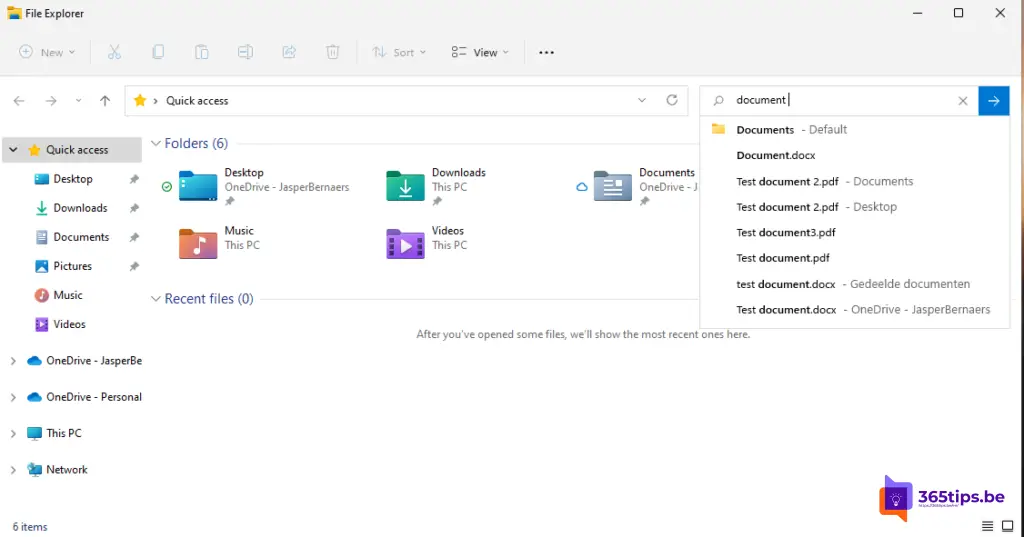Image resolution: width=1024 pixels, height=537 pixels.
Task: Click the Share icon in toolbar
Action: pos(289,52)
